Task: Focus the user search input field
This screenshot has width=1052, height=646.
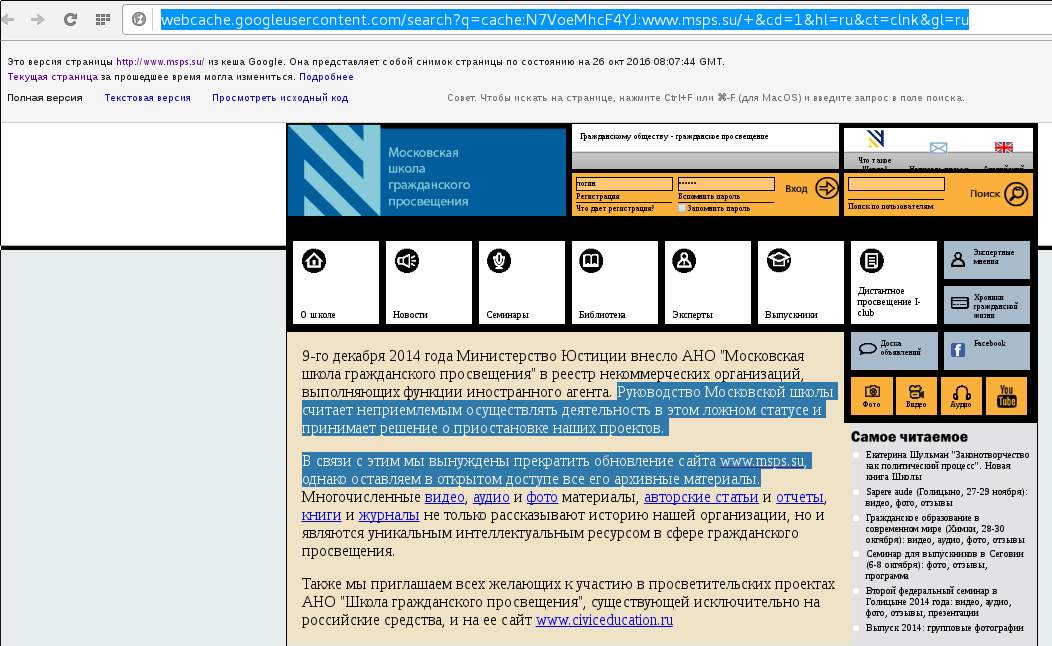Action: click(895, 184)
